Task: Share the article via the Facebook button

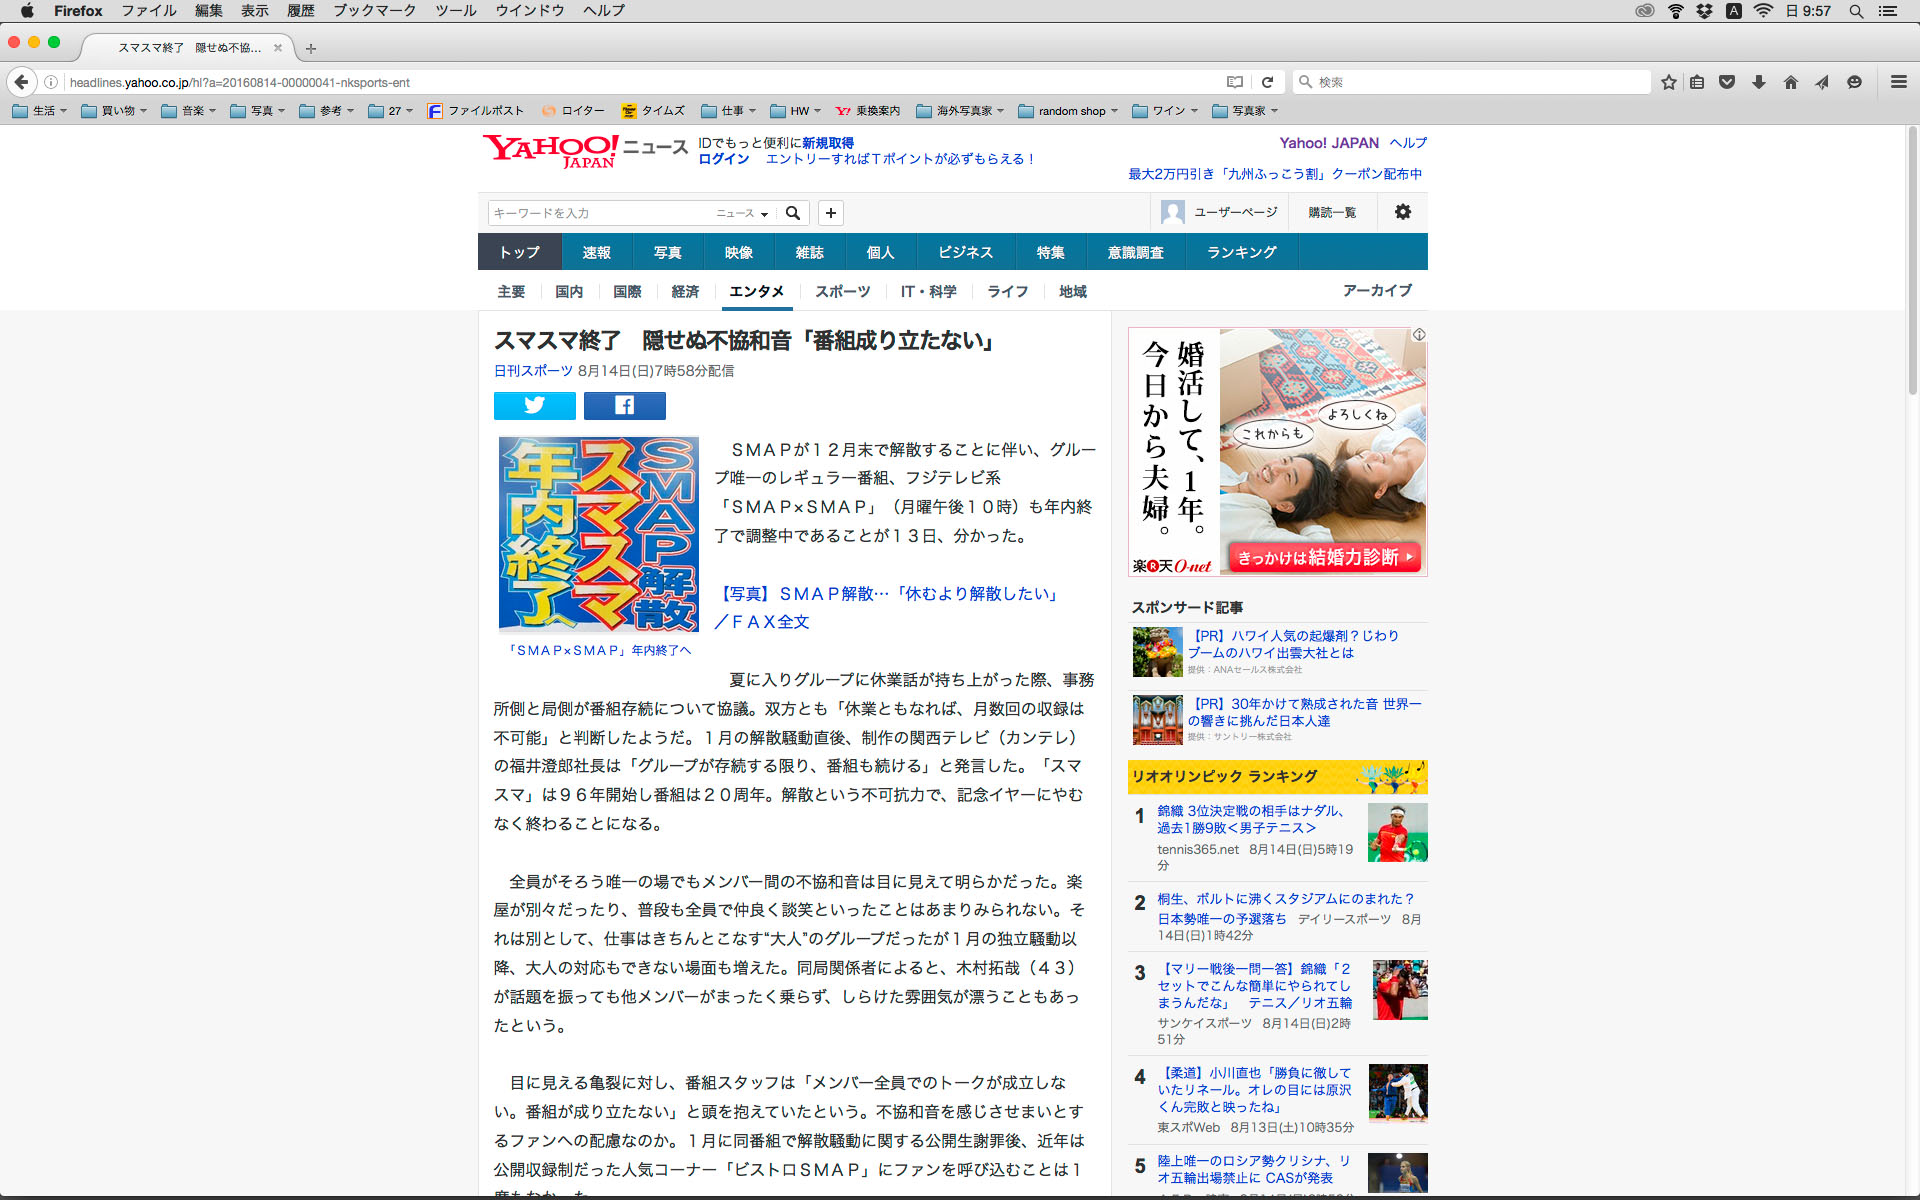Action: 624,405
